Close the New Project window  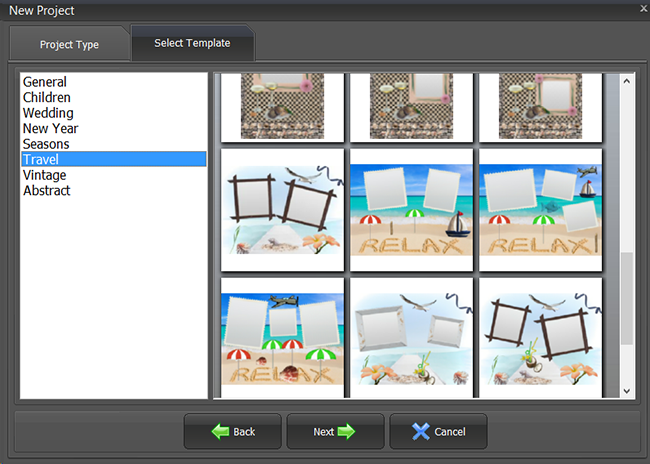tap(644, 8)
